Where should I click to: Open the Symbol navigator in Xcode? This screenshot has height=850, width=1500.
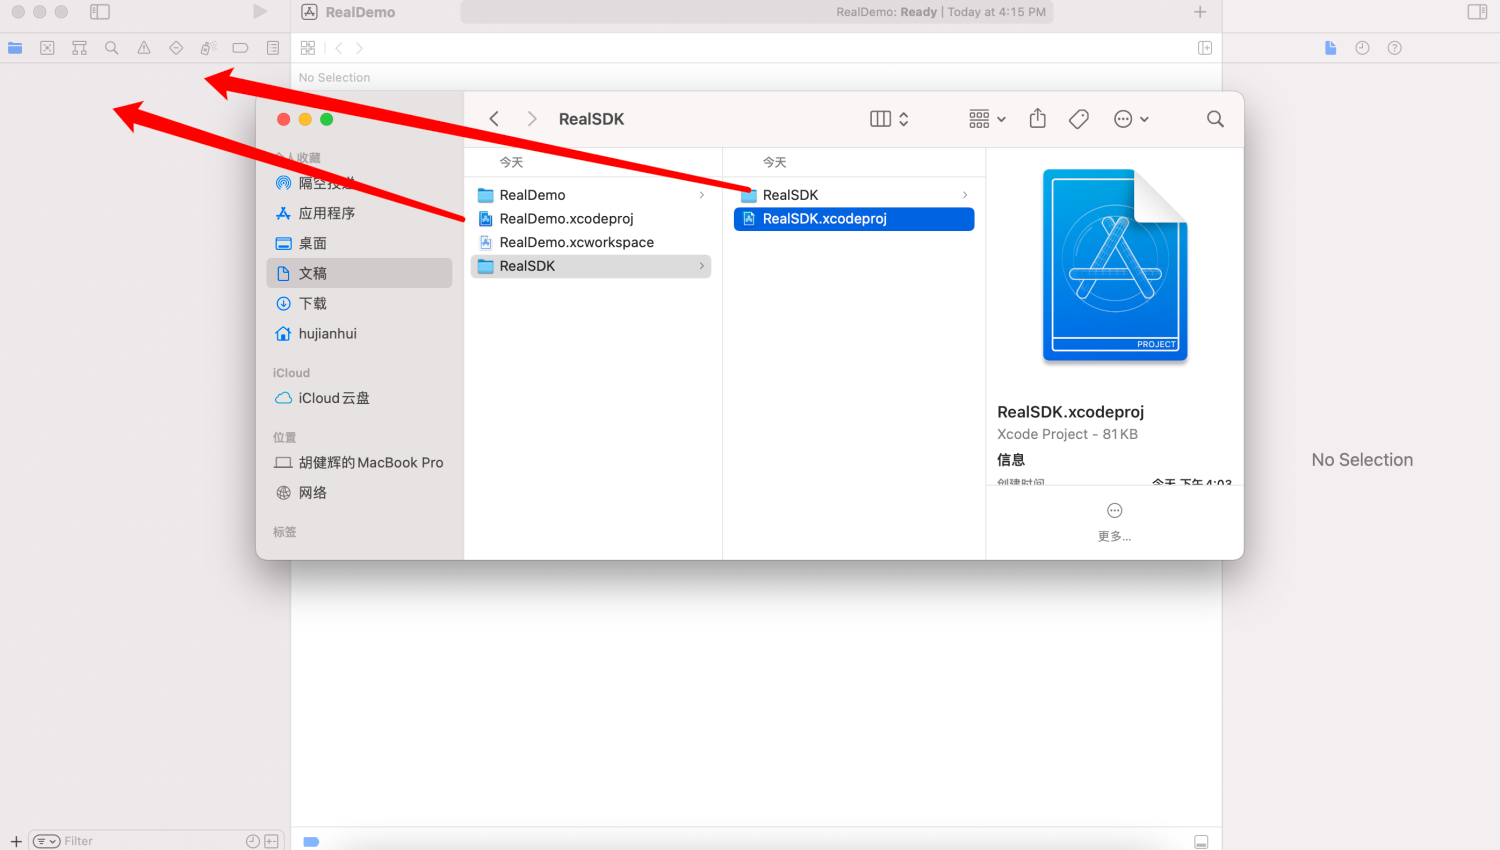[79, 48]
